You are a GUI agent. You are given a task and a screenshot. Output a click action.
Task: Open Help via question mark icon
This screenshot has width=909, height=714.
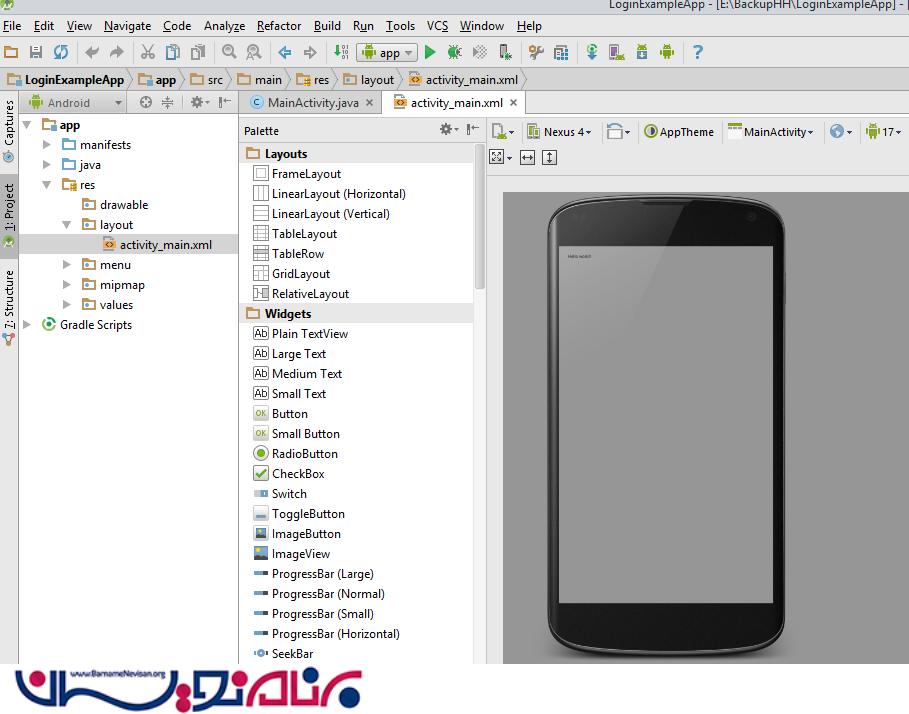[x=698, y=53]
